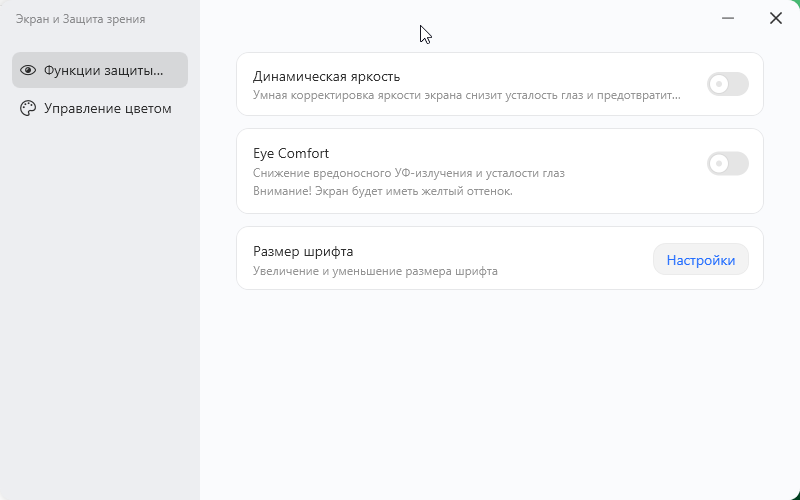This screenshot has height=500, width=800.
Task: Click the Динамическая яркость heading
Action: click(326, 76)
